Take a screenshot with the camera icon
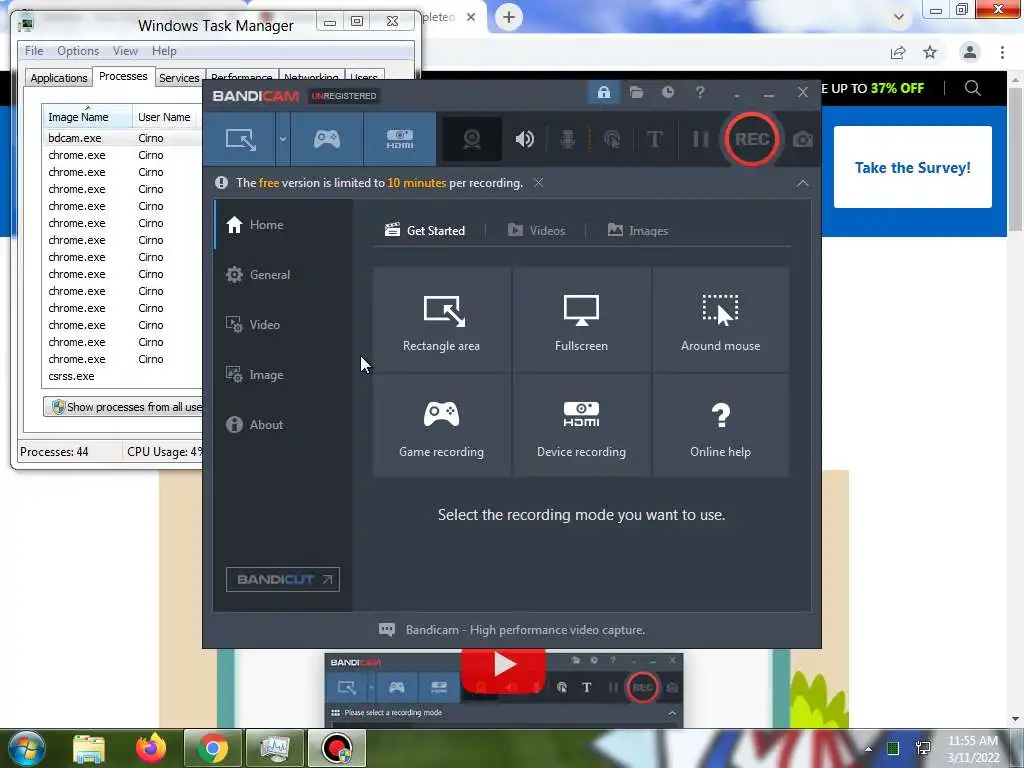Viewport: 1024px width, 768px height. pyautogui.click(x=803, y=139)
